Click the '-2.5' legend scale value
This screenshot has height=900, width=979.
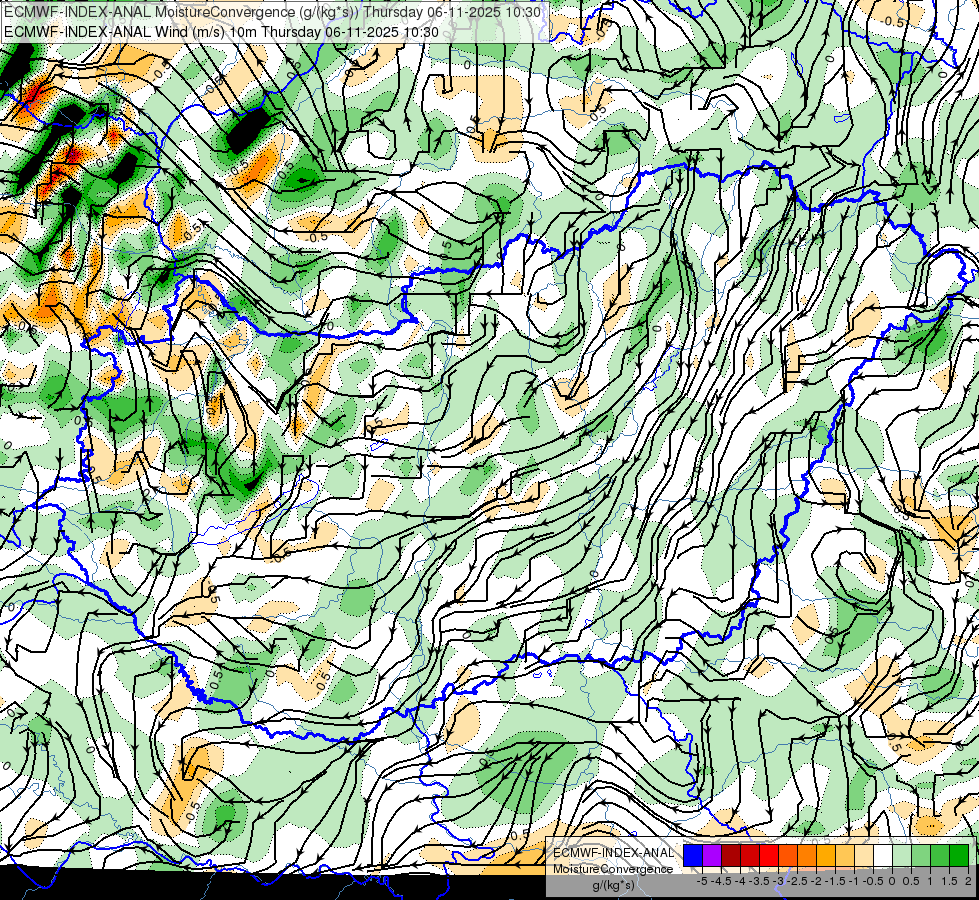click(x=799, y=881)
